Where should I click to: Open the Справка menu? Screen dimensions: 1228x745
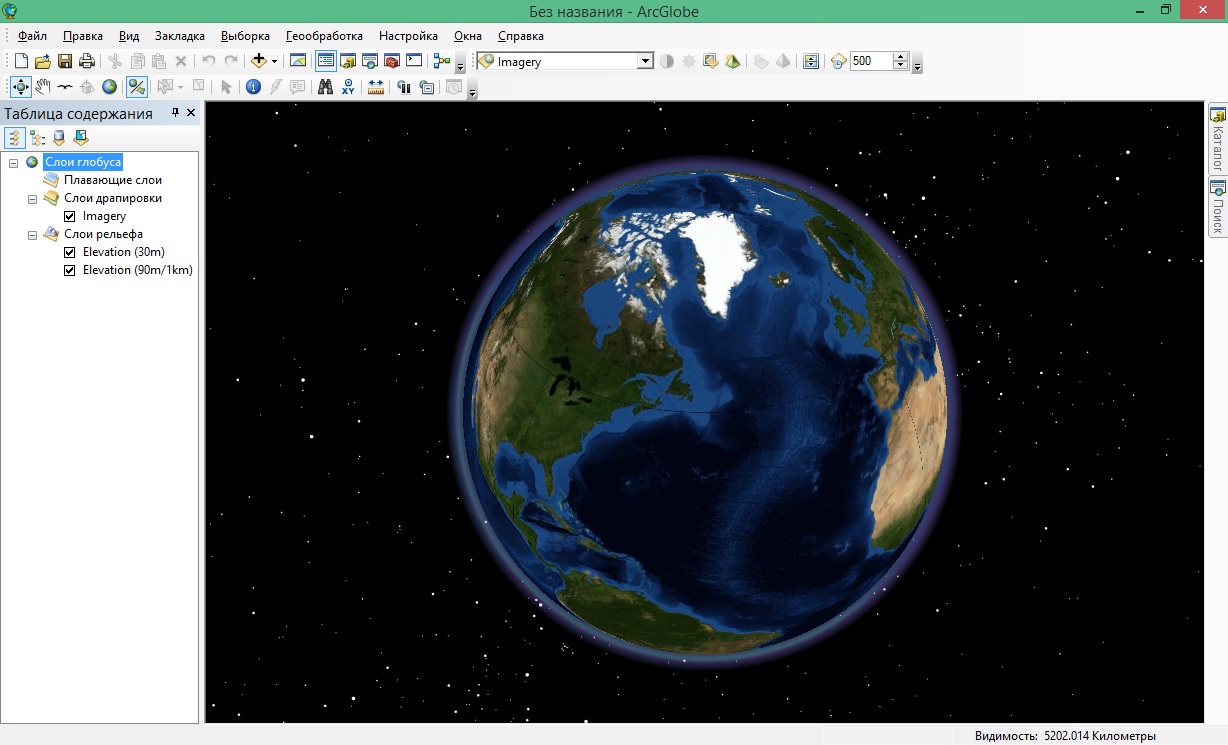coord(520,35)
